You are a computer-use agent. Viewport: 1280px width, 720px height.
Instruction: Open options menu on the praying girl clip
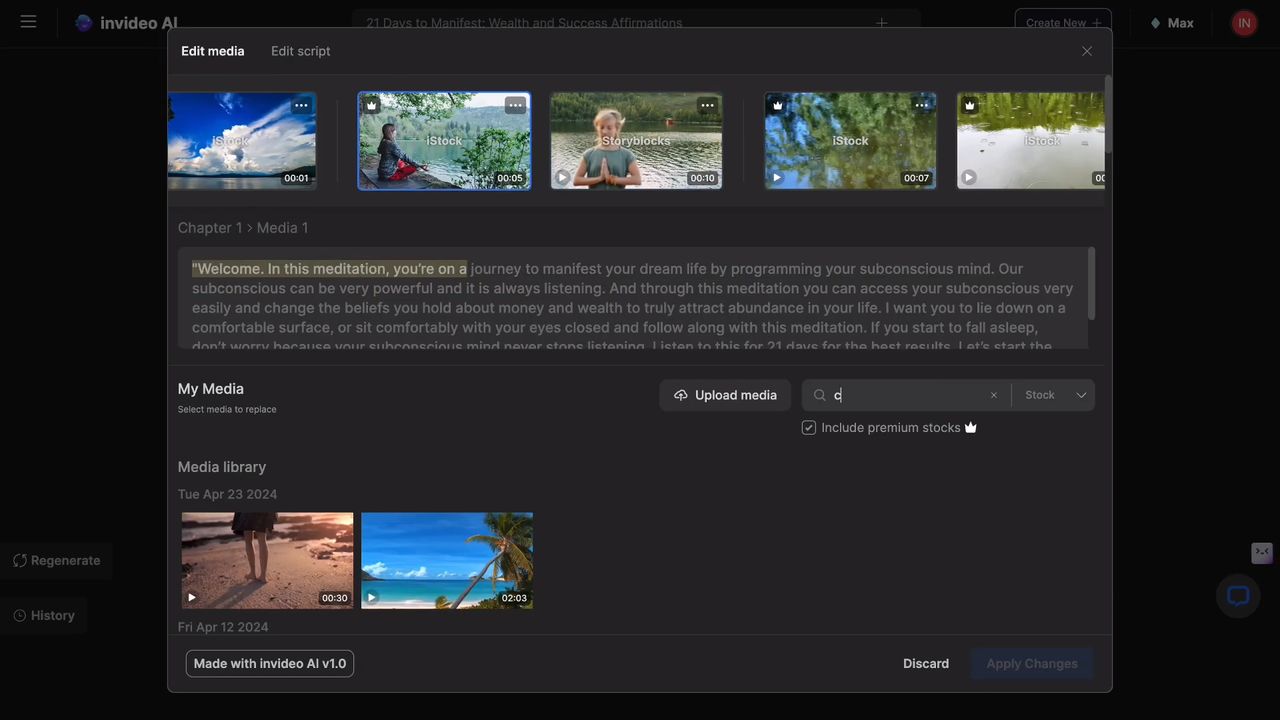pyautogui.click(x=707, y=105)
